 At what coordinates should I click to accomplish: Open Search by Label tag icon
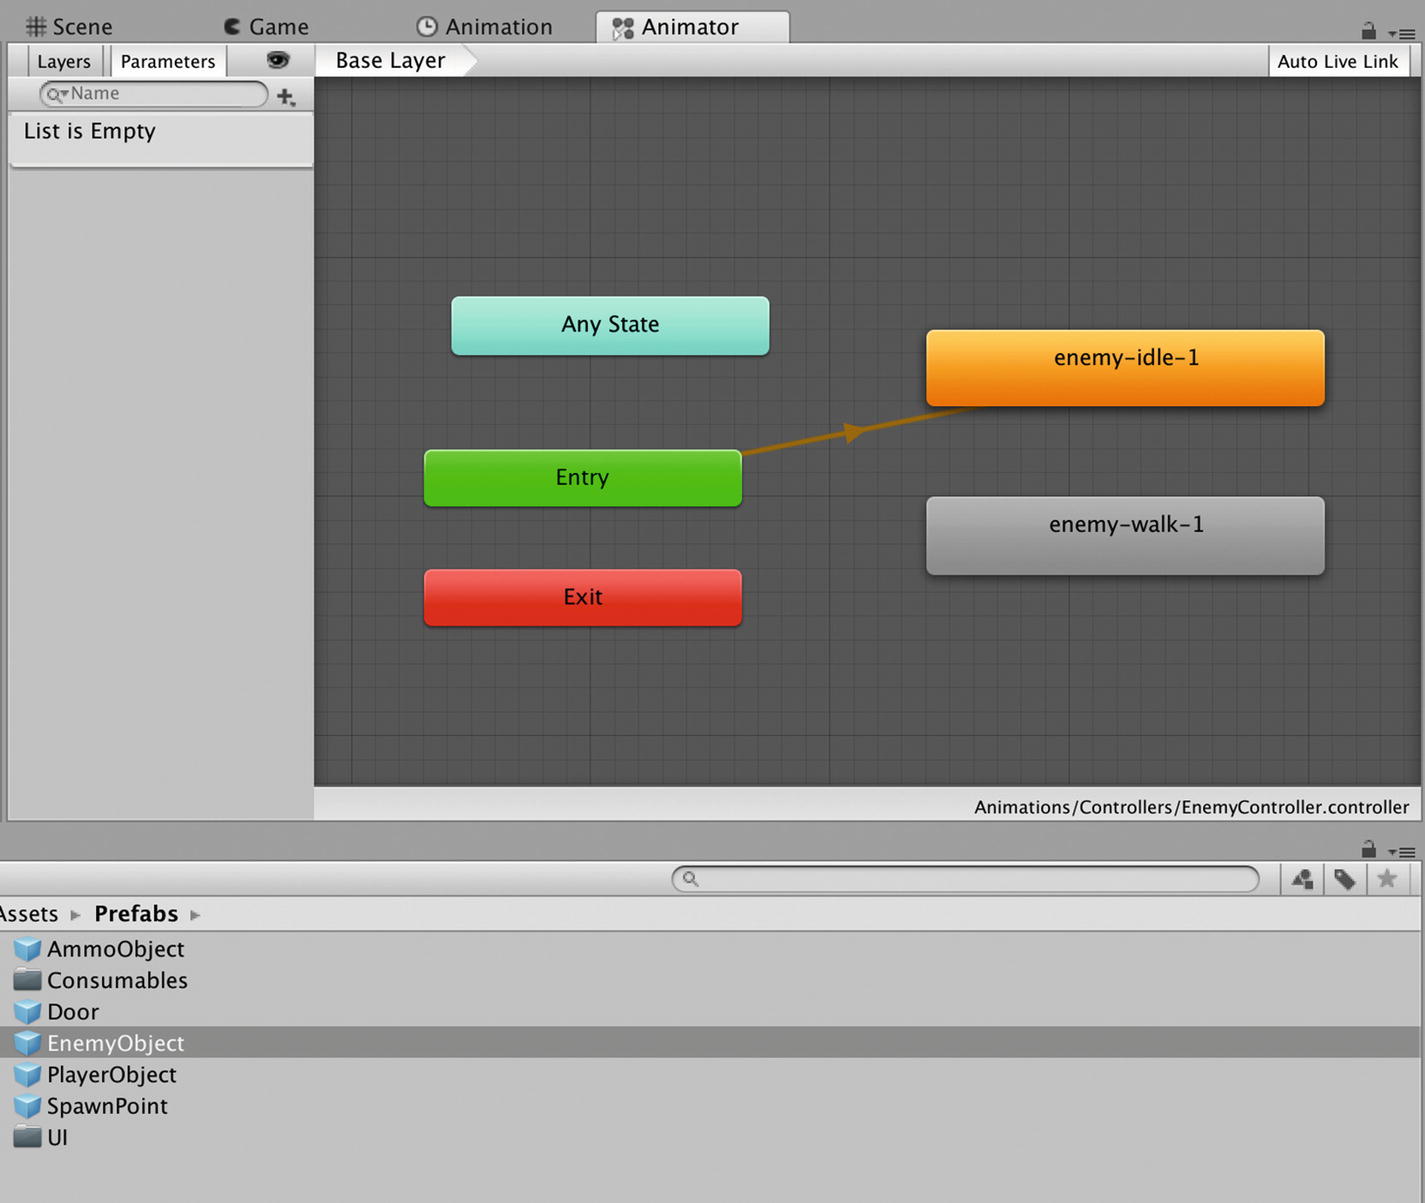point(1345,879)
